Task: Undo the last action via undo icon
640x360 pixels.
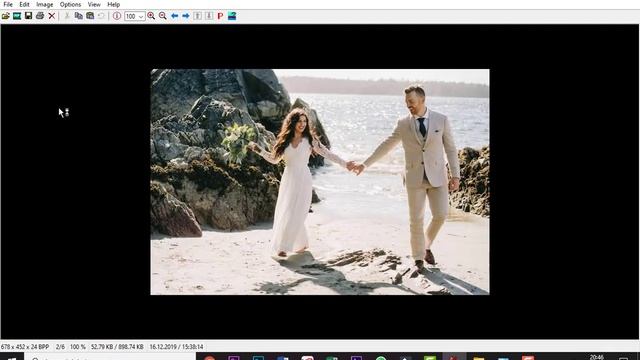Action: (101, 16)
